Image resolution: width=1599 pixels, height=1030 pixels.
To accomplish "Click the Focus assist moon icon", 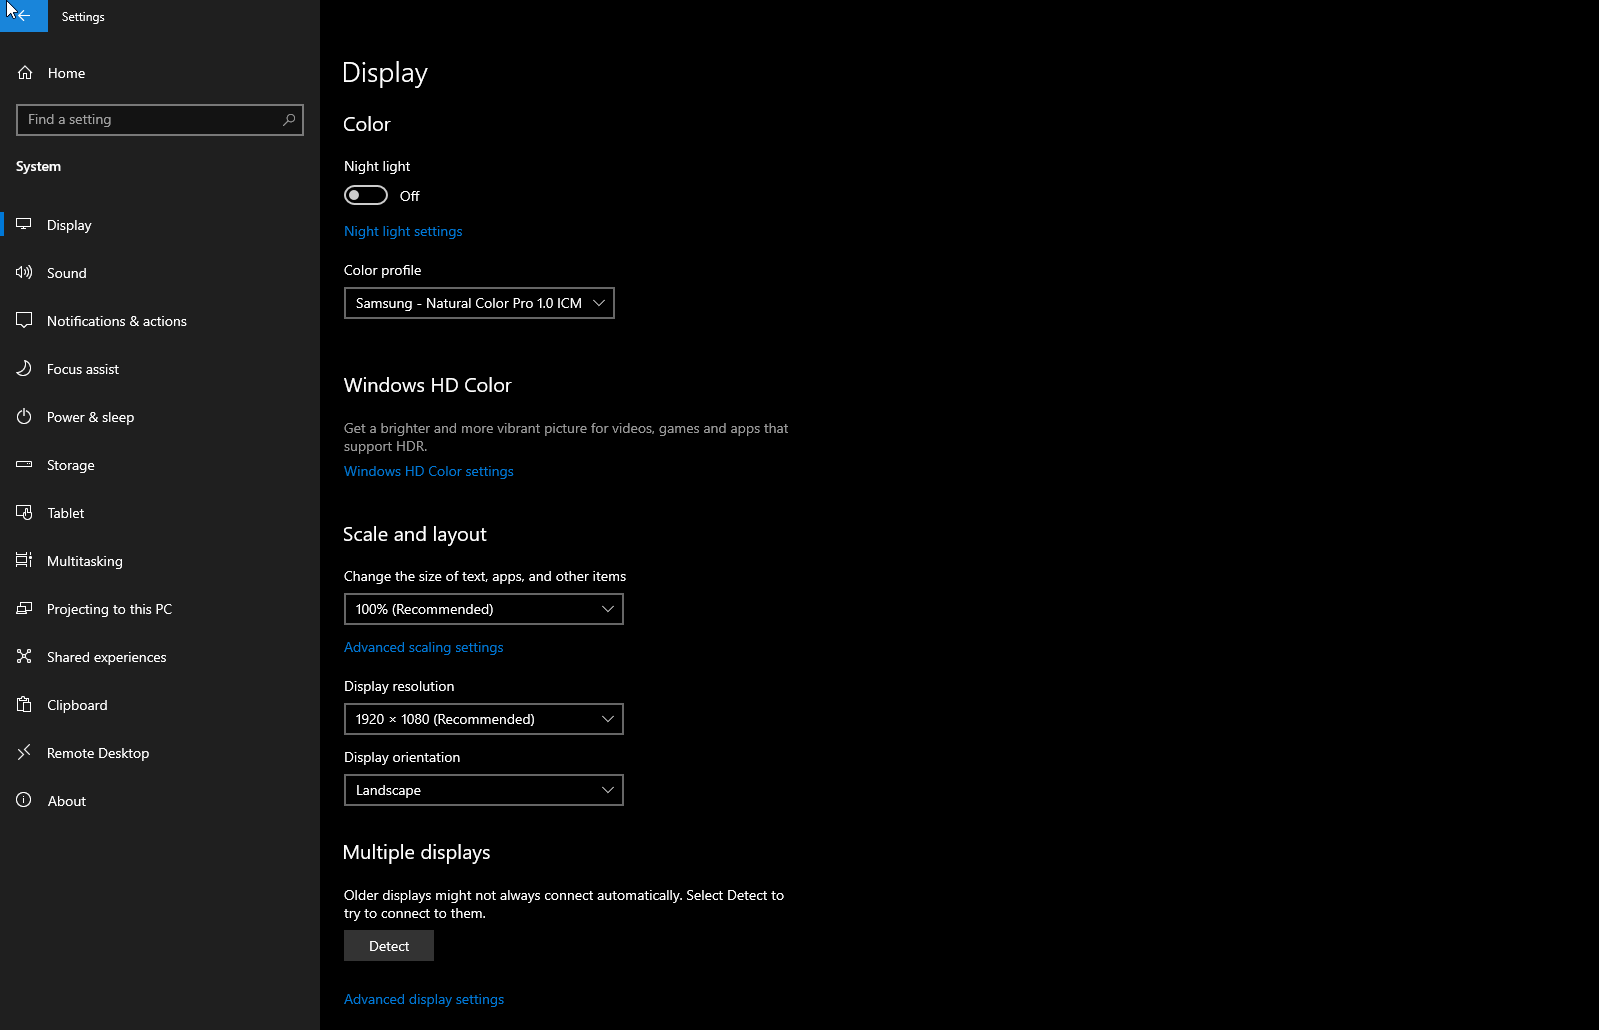I will [24, 369].
